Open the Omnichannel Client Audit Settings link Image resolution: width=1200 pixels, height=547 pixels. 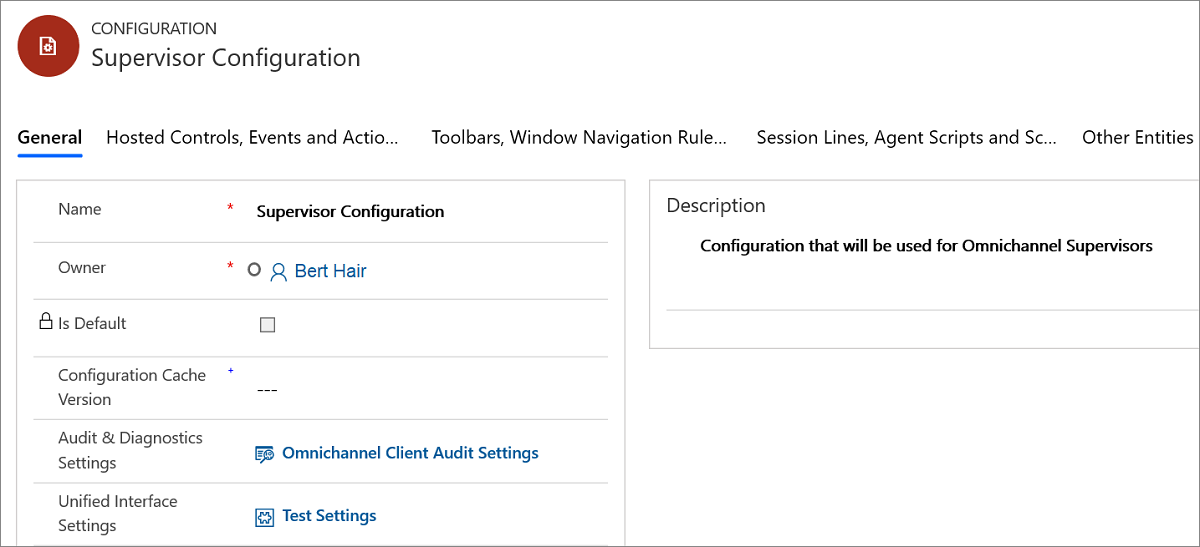coord(410,453)
